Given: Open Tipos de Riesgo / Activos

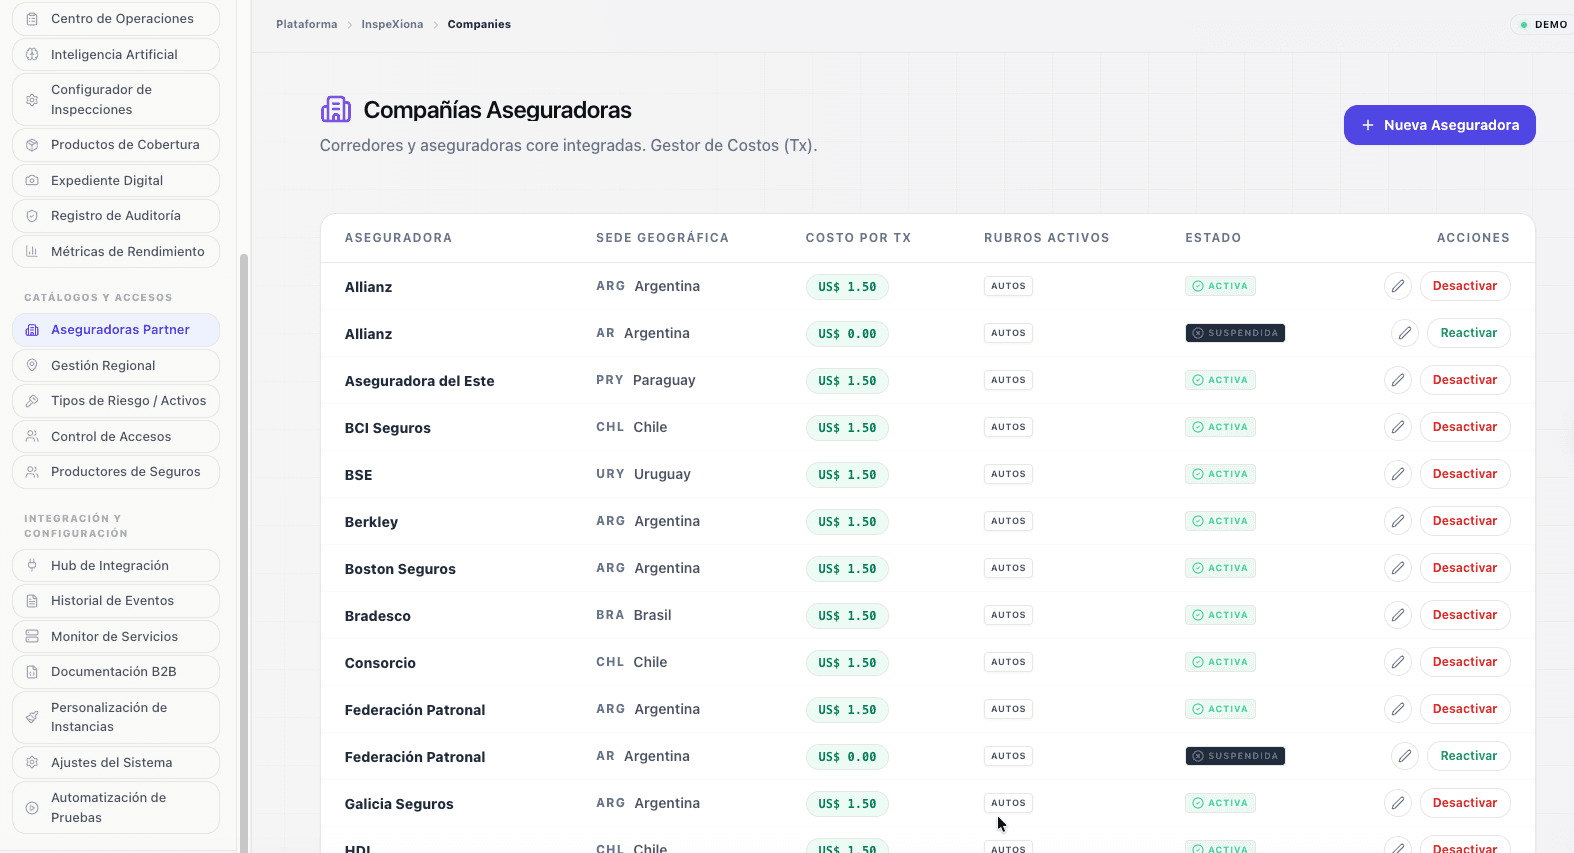Looking at the screenshot, I should pos(116,401).
